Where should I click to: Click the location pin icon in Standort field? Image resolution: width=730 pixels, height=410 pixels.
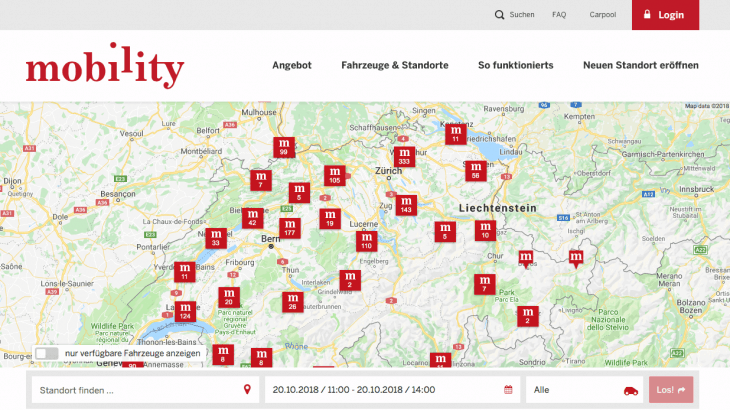(x=247, y=390)
